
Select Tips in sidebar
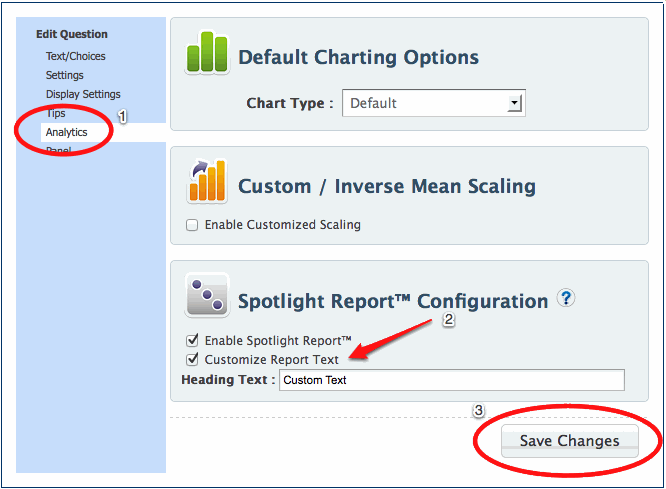pyautogui.click(x=56, y=113)
